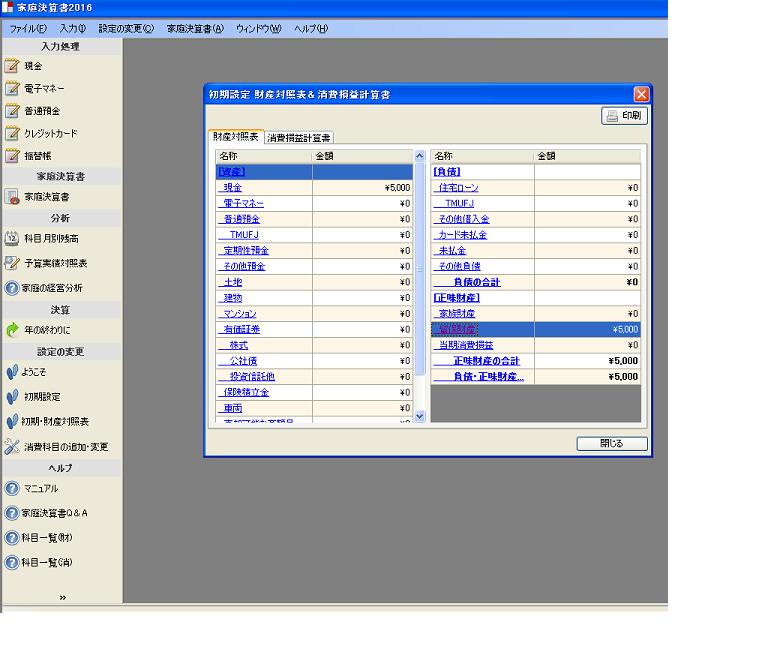Click the 印刷 print button
The image size is (764, 648).
[624, 116]
